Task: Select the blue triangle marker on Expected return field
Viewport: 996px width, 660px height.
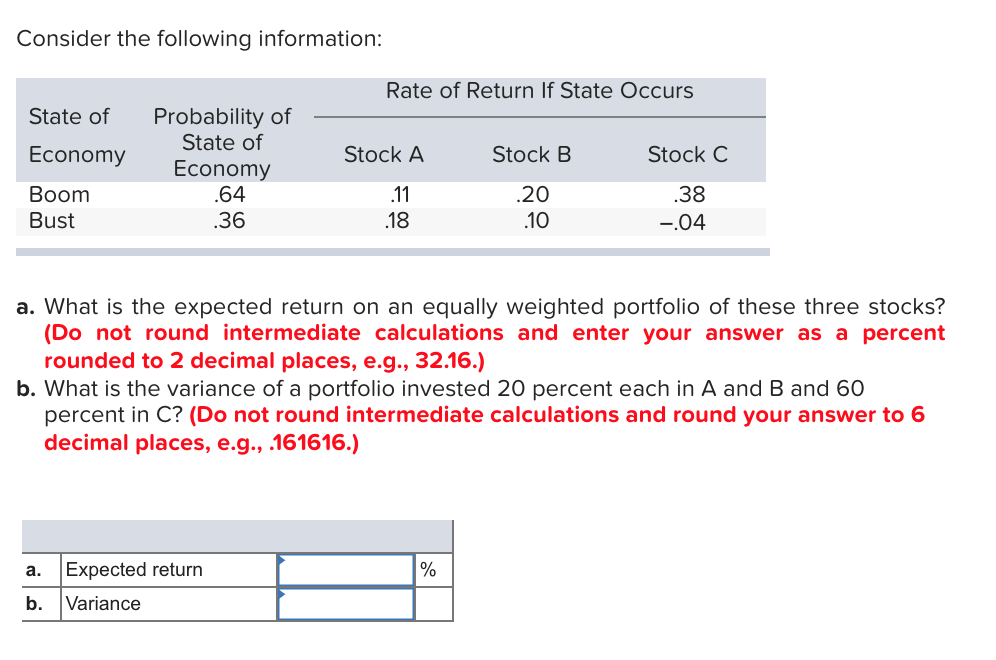Action: pos(280,561)
